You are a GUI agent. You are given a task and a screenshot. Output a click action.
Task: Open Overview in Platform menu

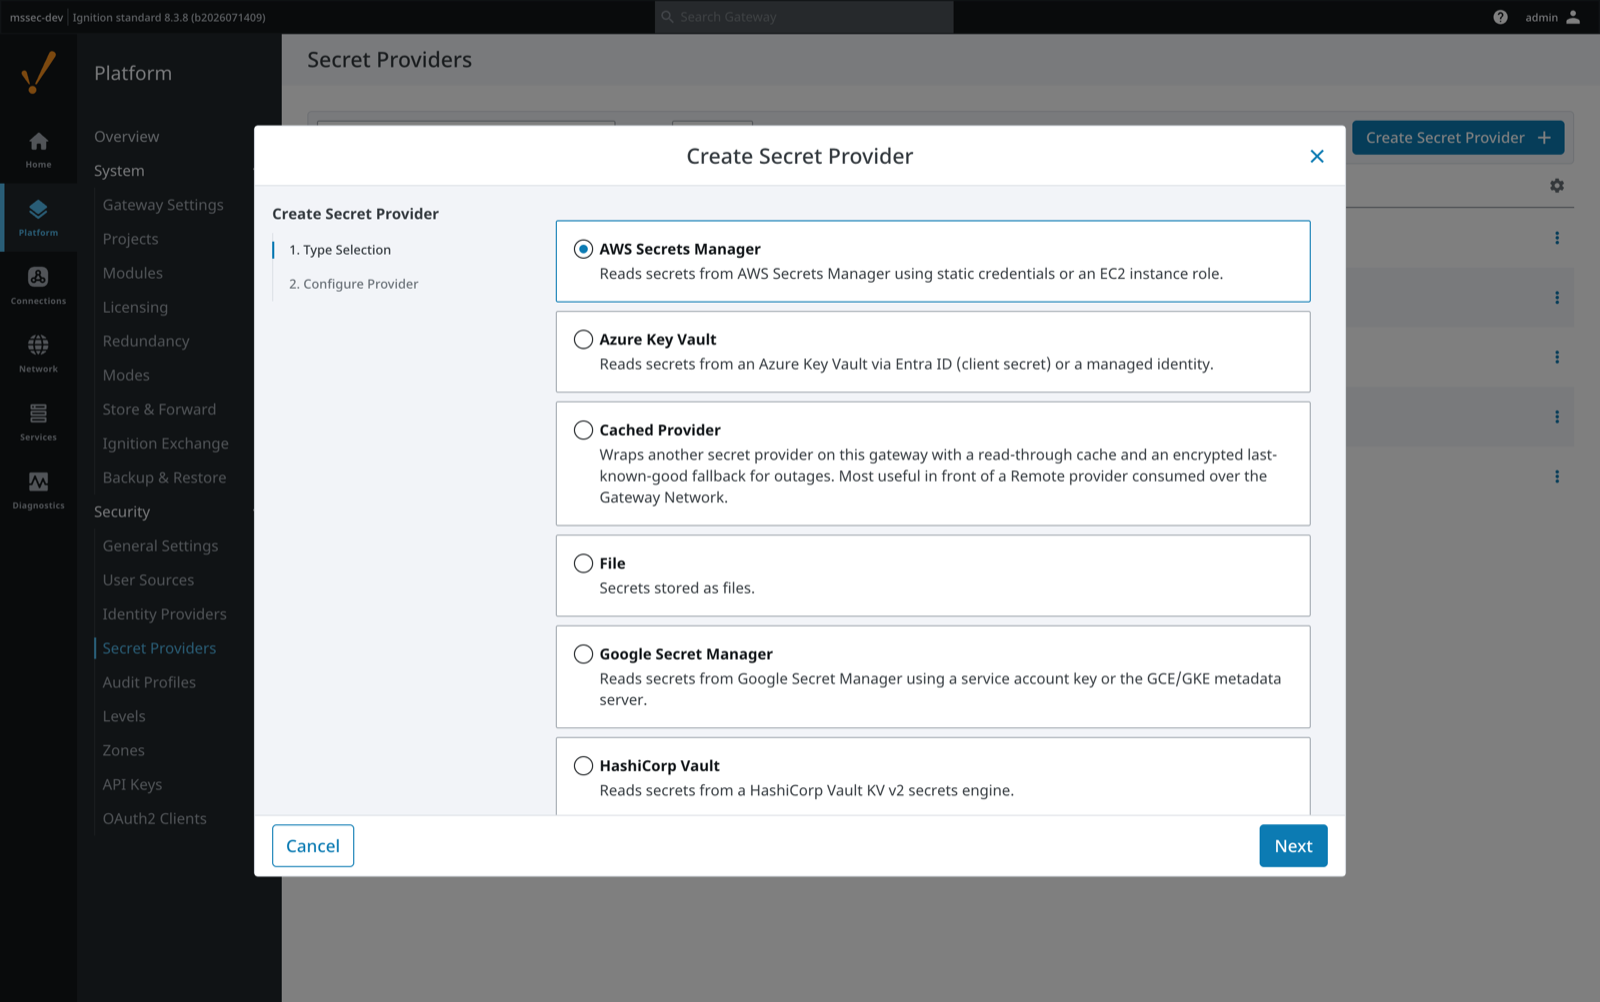click(x=126, y=137)
